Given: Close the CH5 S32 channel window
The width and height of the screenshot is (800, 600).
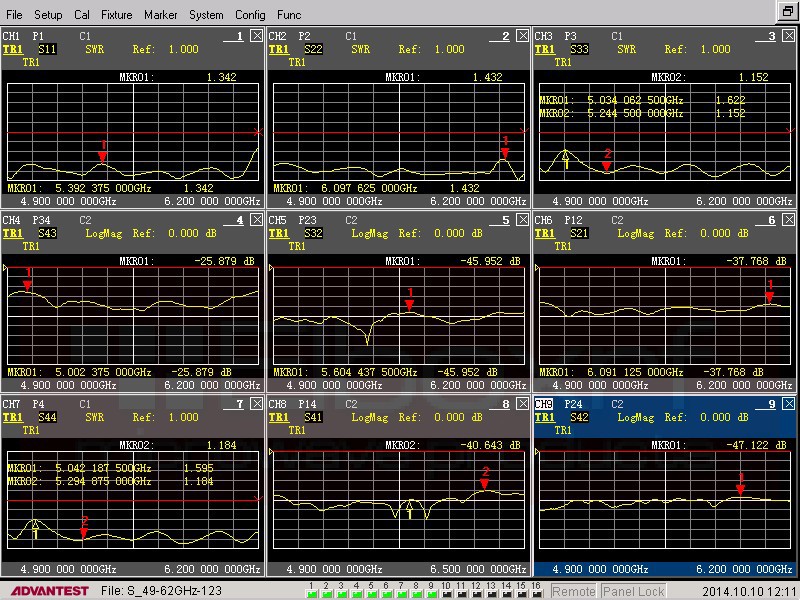Looking at the screenshot, I should coord(523,220).
